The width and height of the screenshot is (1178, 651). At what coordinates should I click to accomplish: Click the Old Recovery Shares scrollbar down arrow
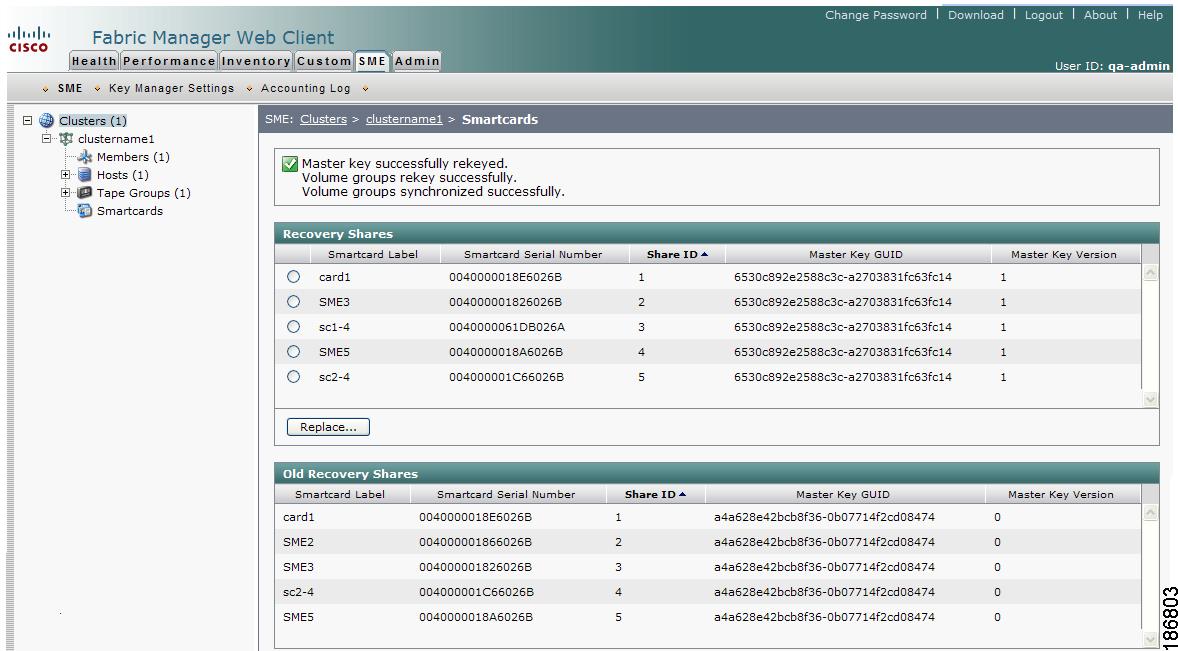pyautogui.click(x=1149, y=639)
